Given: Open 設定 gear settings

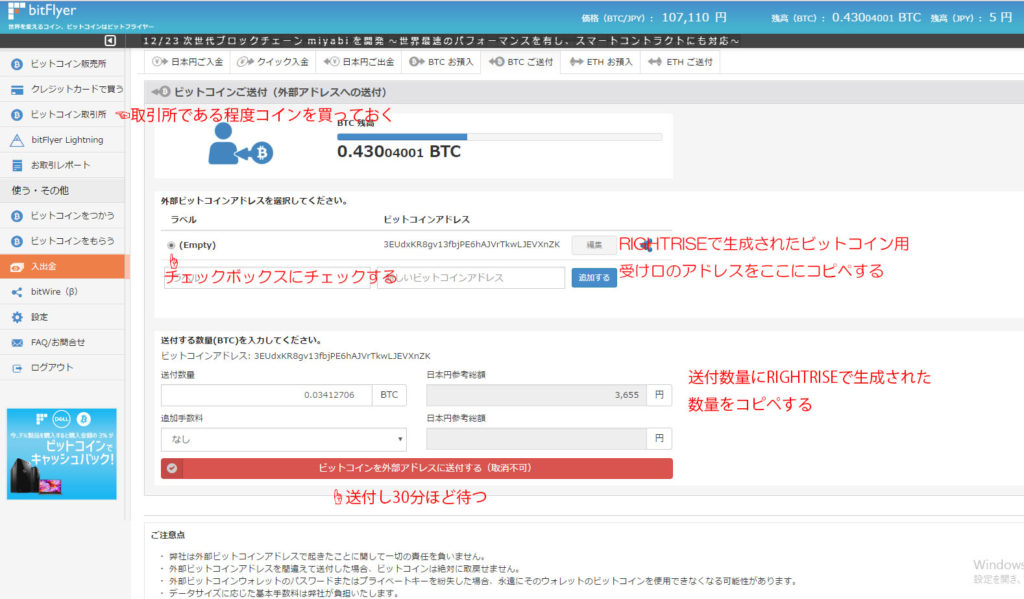Looking at the screenshot, I should click(x=17, y=317).
